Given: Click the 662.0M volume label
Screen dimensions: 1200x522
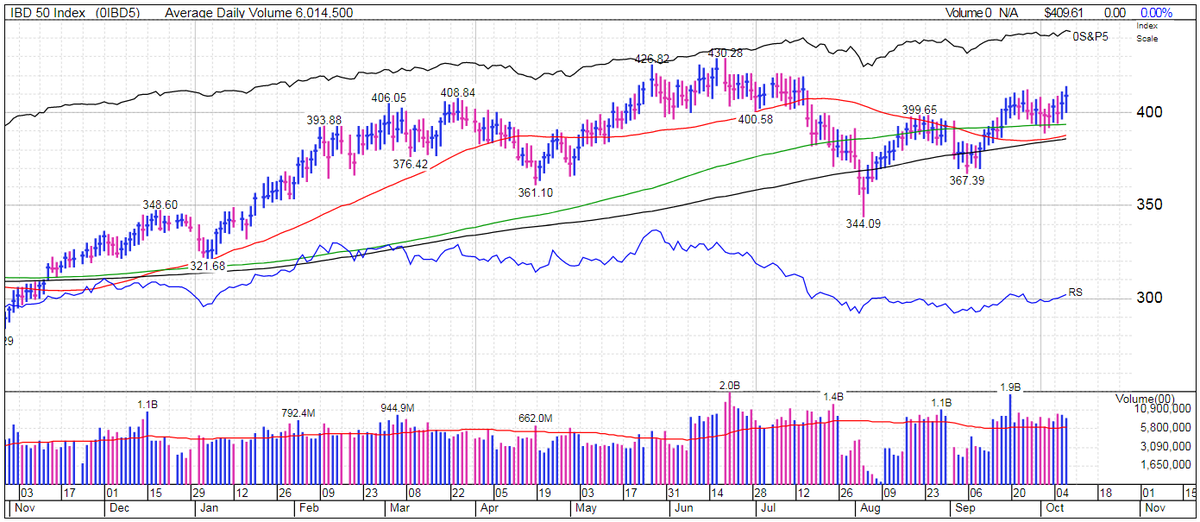Looking at the screenshot, I should point(536,418).
